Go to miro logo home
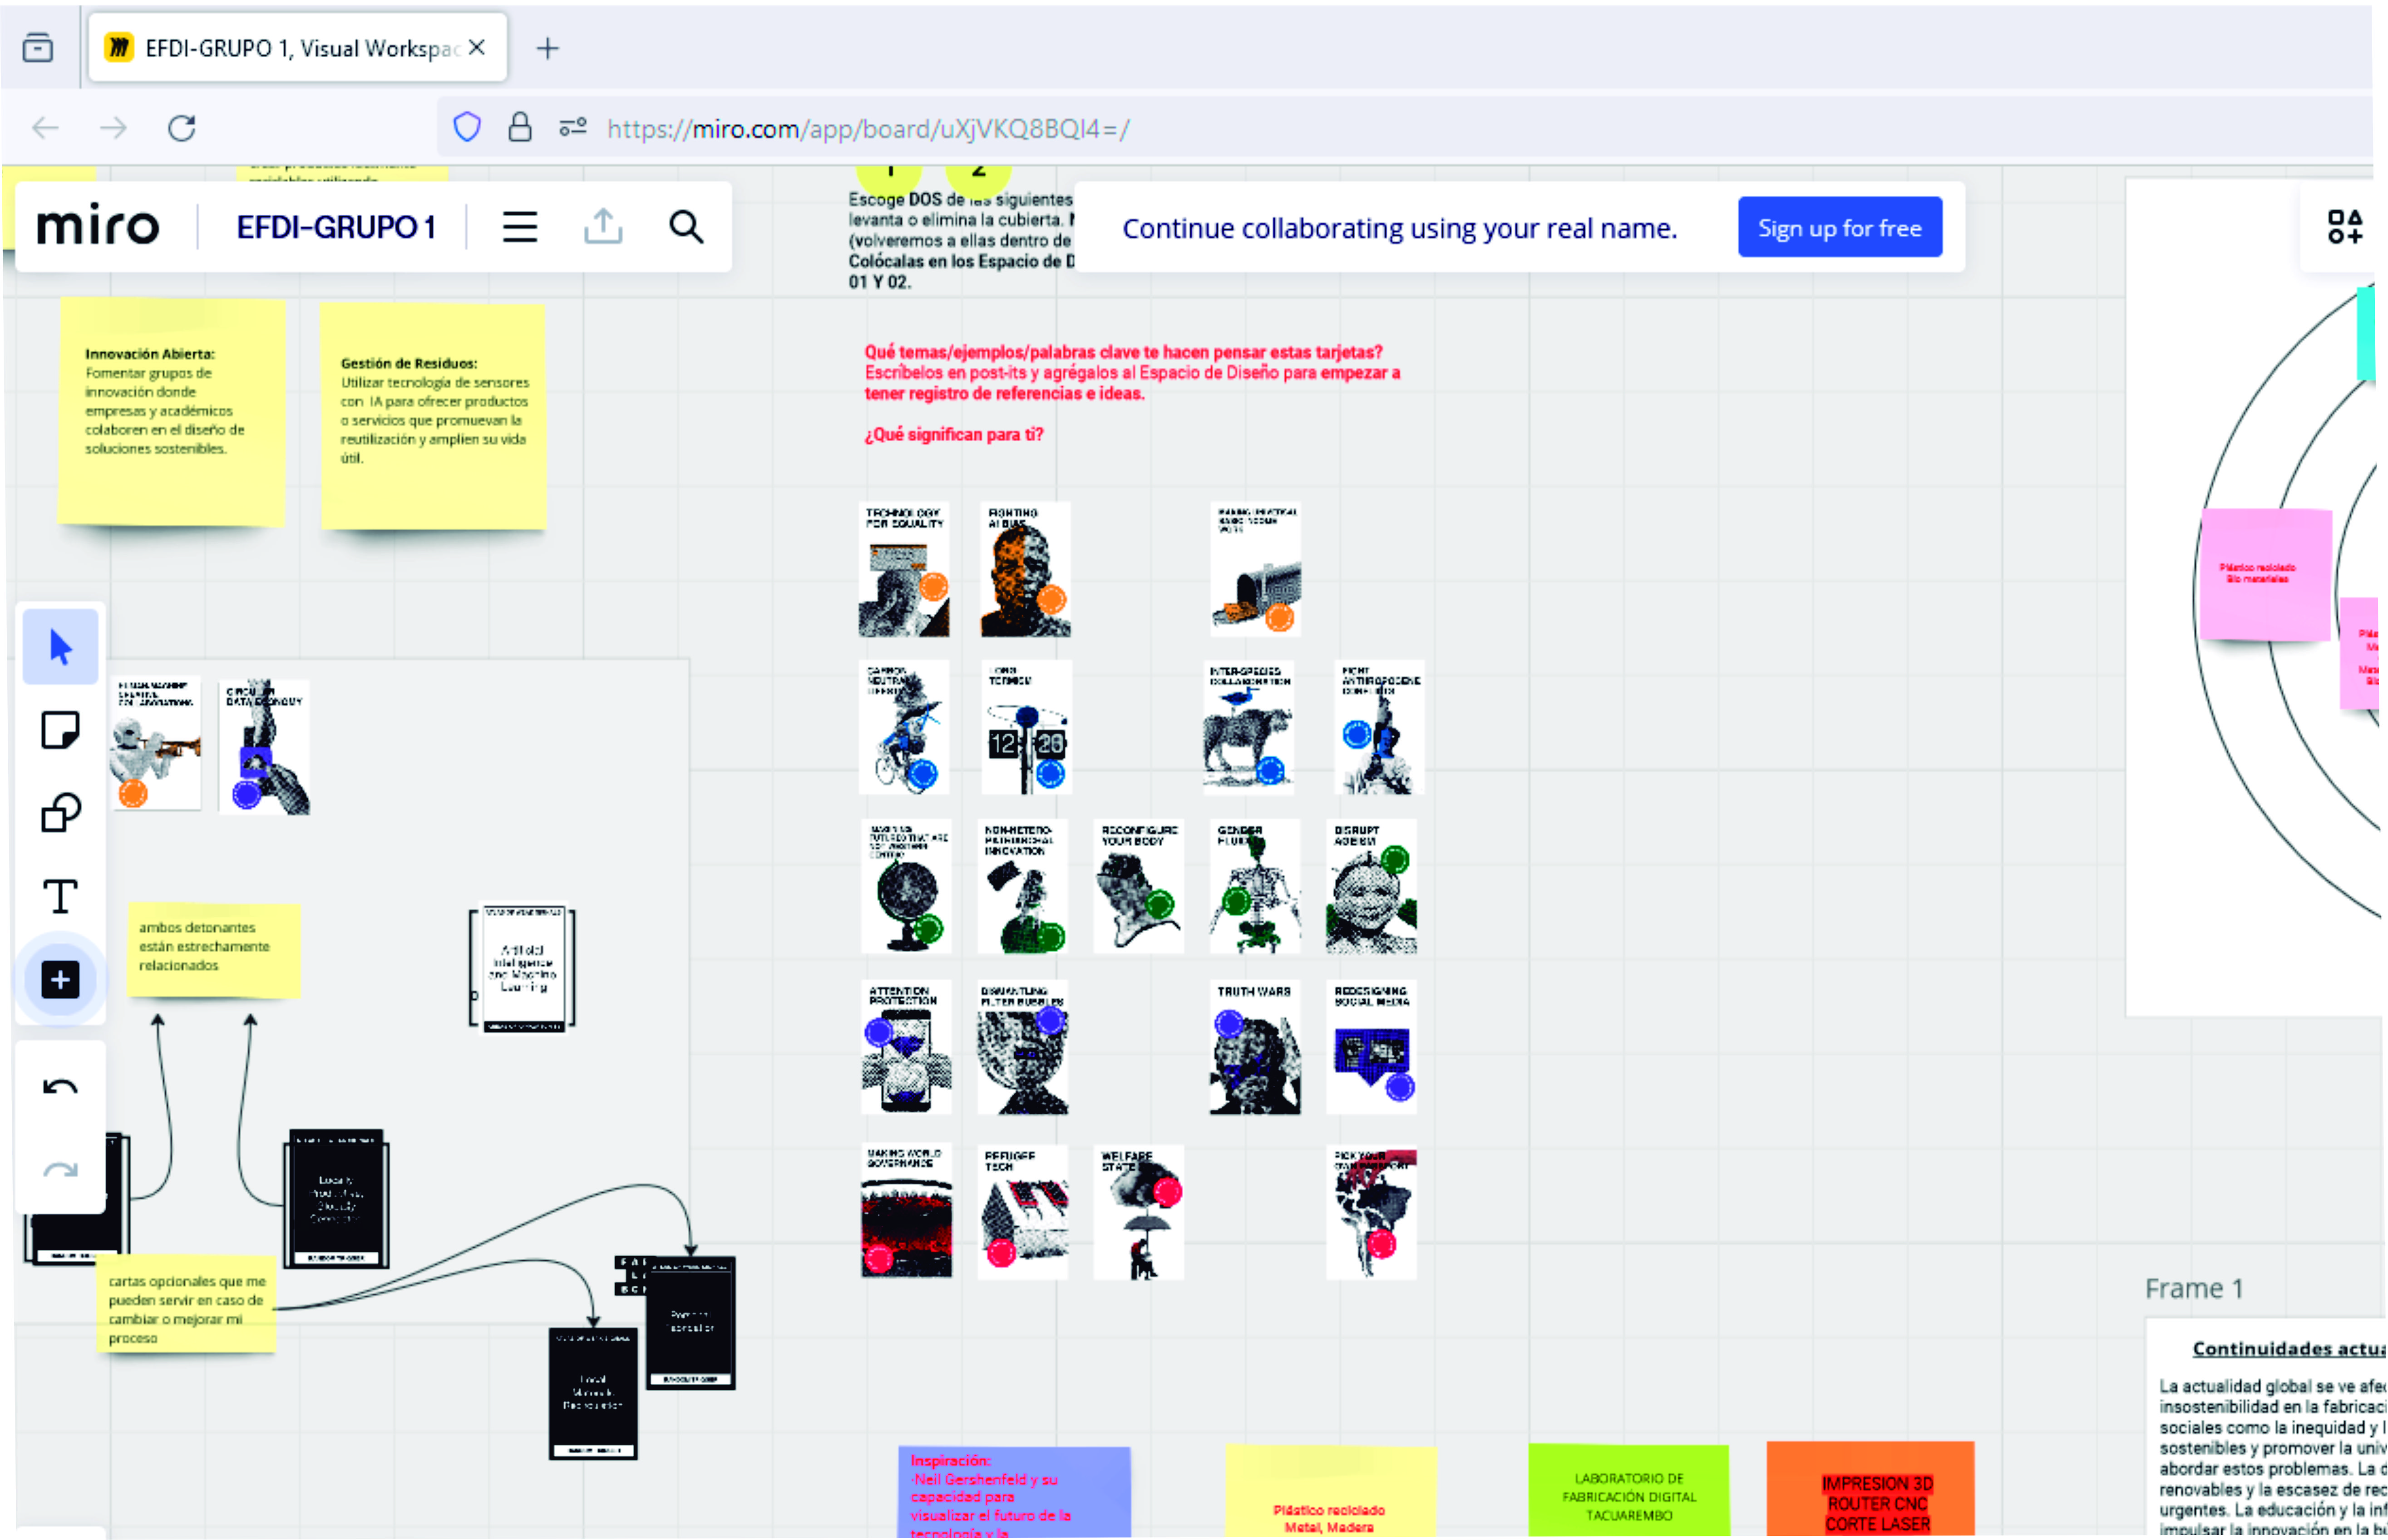This screenshot has height=1540, width=2388. (98, 226)
